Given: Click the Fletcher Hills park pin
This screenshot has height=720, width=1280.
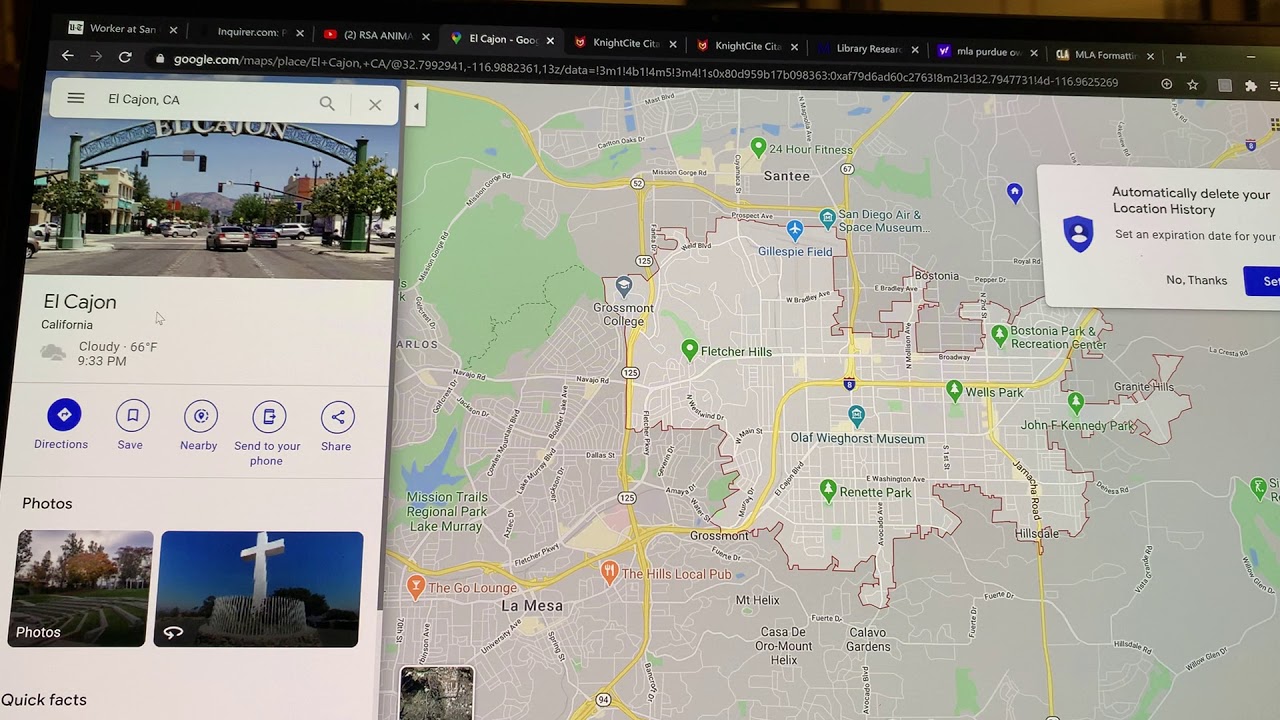Looking at the screenshot, I should [689, 350].
